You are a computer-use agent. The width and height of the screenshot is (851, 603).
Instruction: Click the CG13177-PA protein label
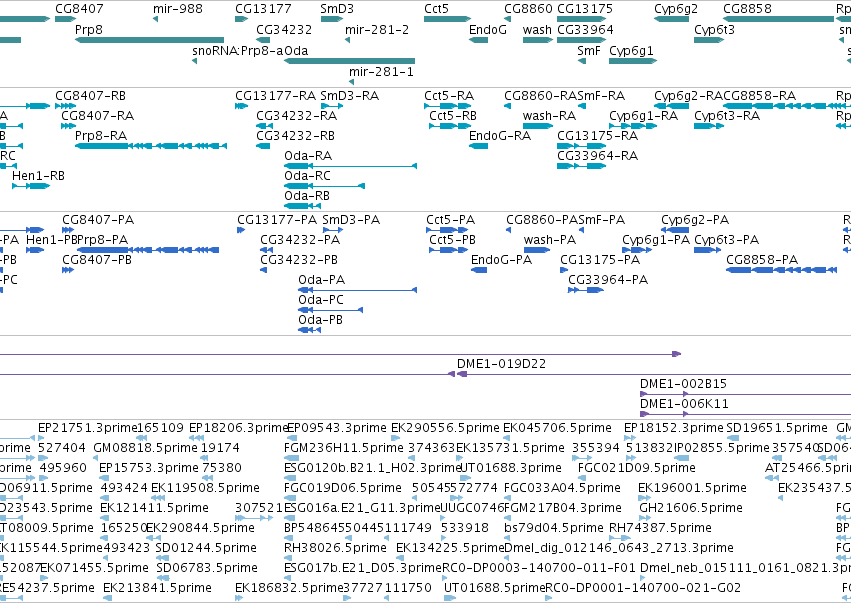pyautogui.click(x=277, y=219)
